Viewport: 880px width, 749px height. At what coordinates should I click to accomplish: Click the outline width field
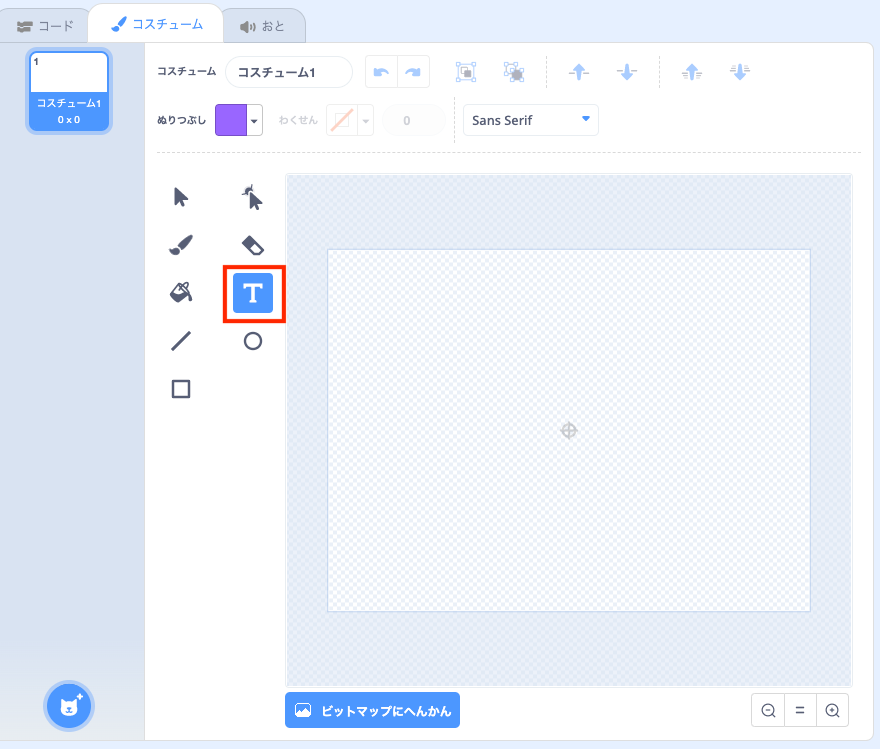click(414, 120)
